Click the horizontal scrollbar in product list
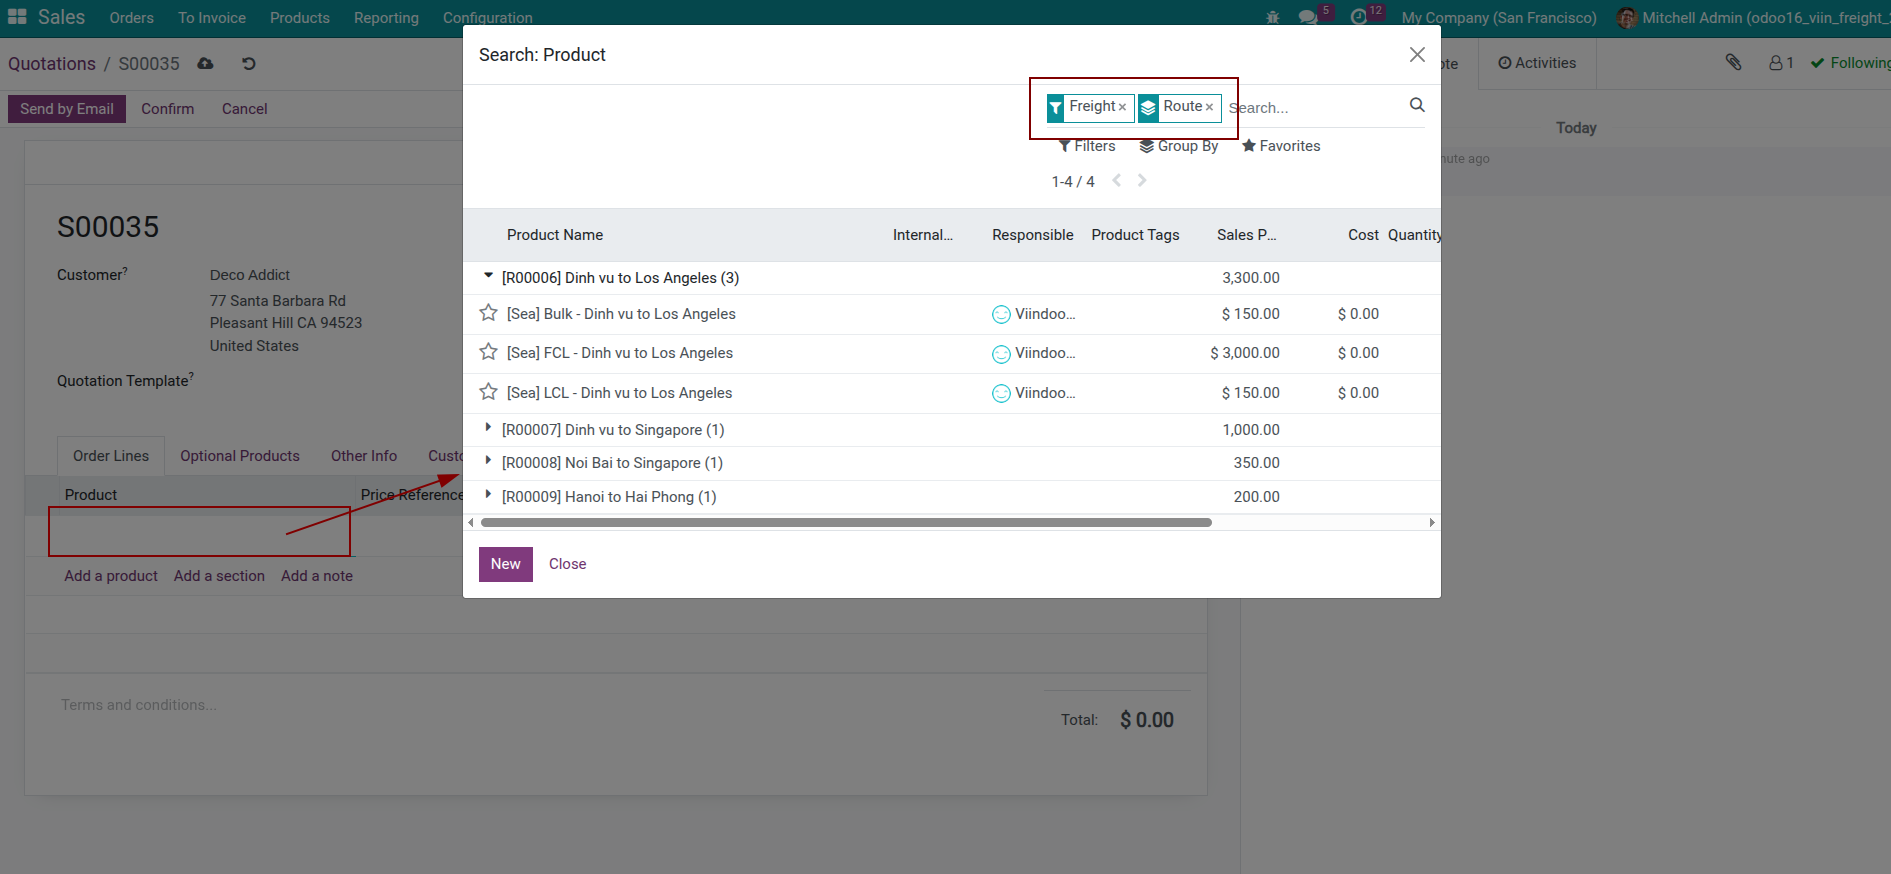This screenshot has width=1891, height=874. pos(846,522)
